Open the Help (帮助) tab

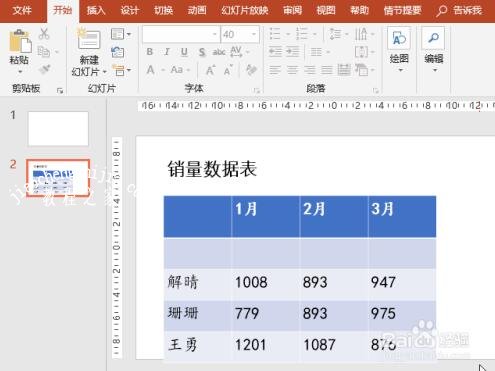[359, 11]
